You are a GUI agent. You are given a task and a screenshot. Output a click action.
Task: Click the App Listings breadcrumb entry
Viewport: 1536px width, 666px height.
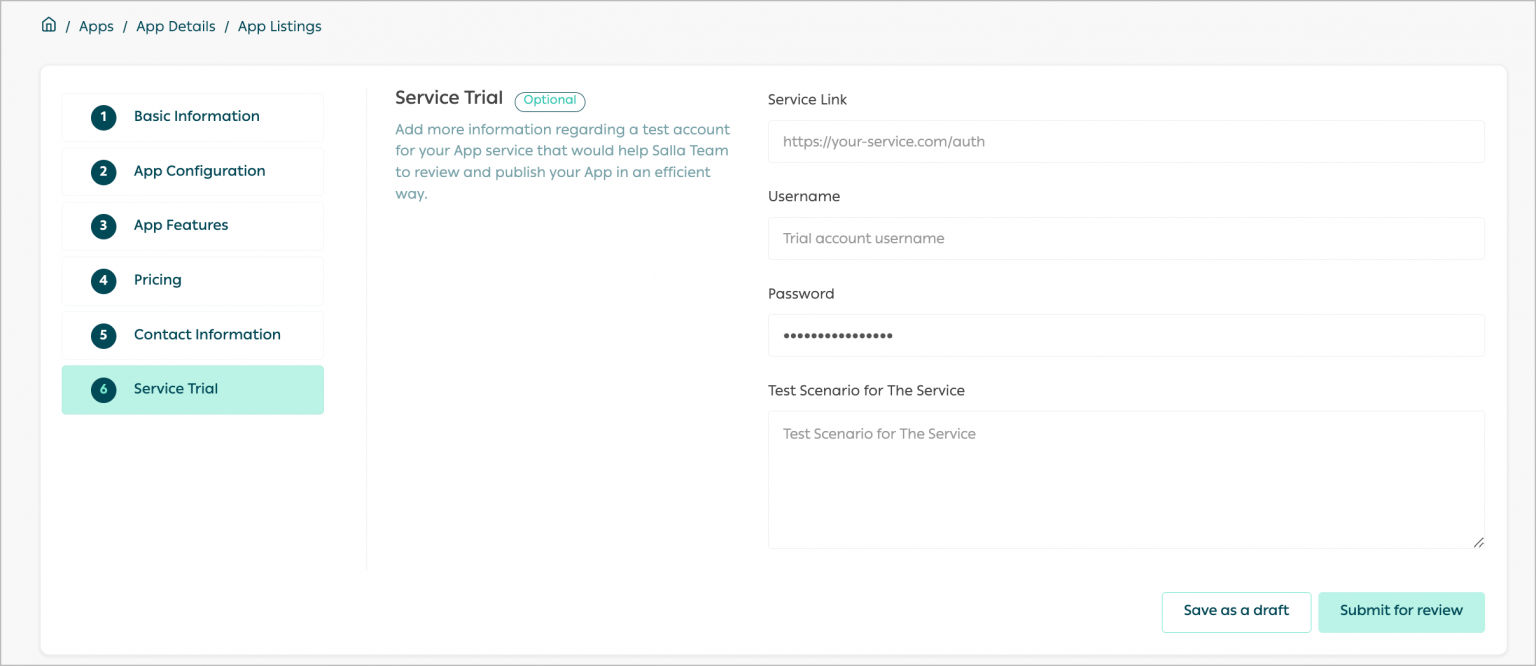click(279, 26)
